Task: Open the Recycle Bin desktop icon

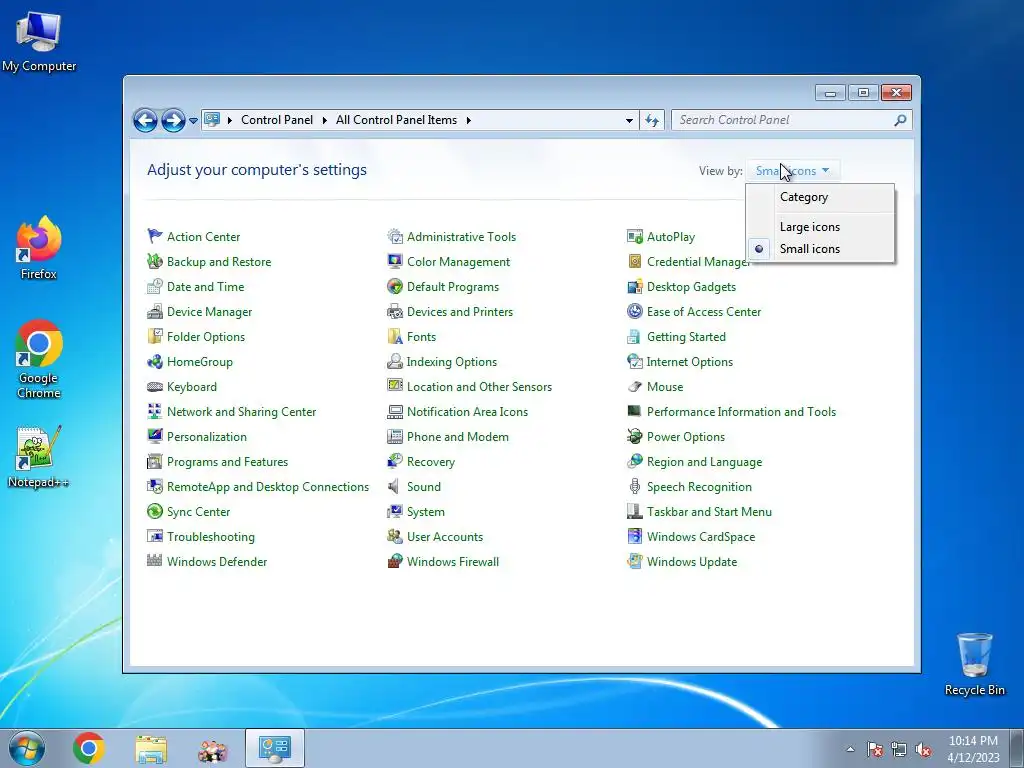Action: coord(974,664)
